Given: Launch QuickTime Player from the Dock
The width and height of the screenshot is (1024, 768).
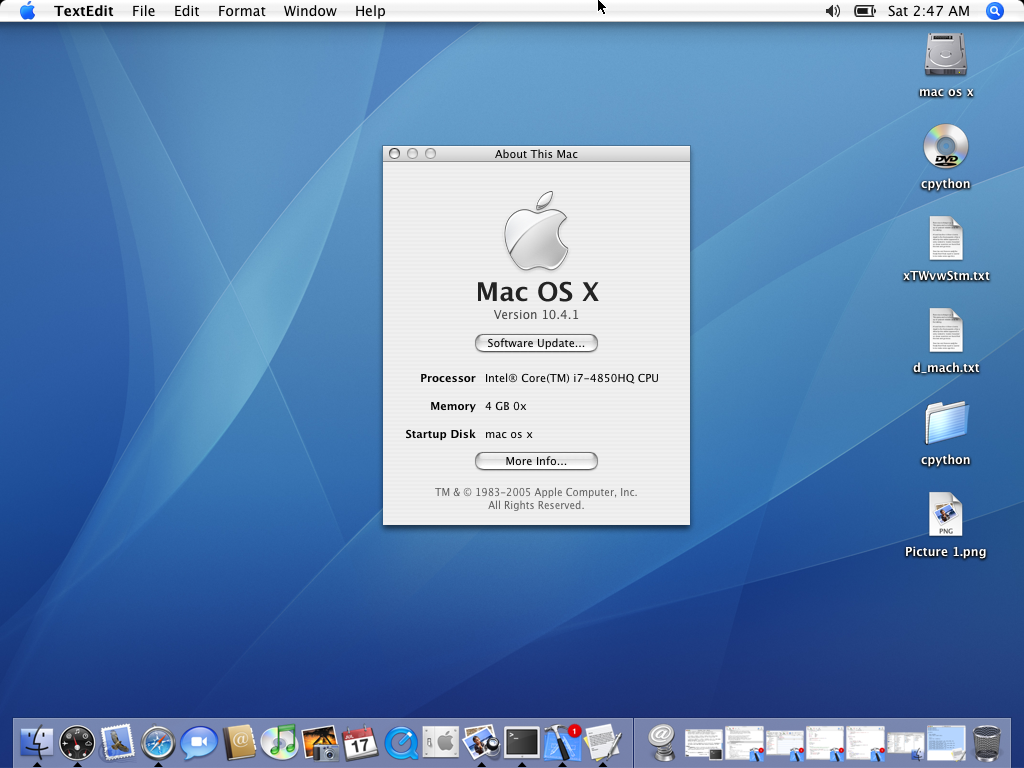Looking at the screenshot, I should tap(401, 743).
